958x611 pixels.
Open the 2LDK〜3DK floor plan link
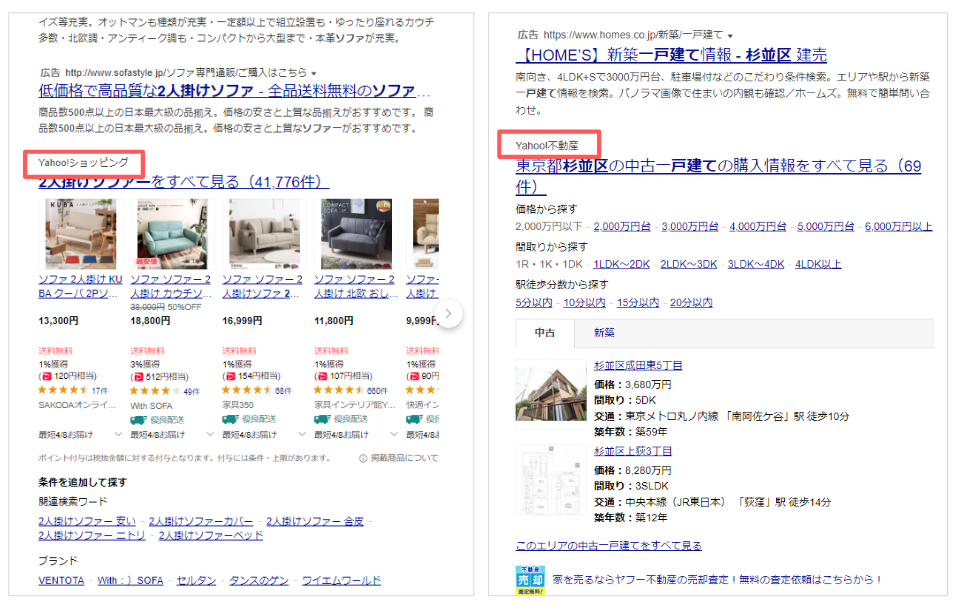[689, 265]
